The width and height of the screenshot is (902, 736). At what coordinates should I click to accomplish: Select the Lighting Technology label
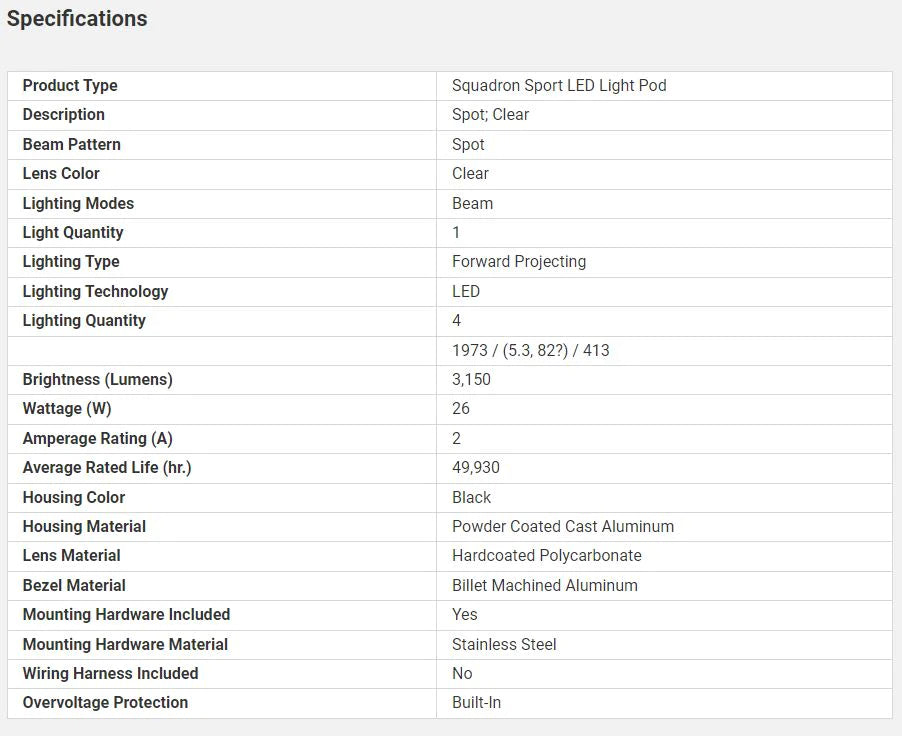(95, 291)
